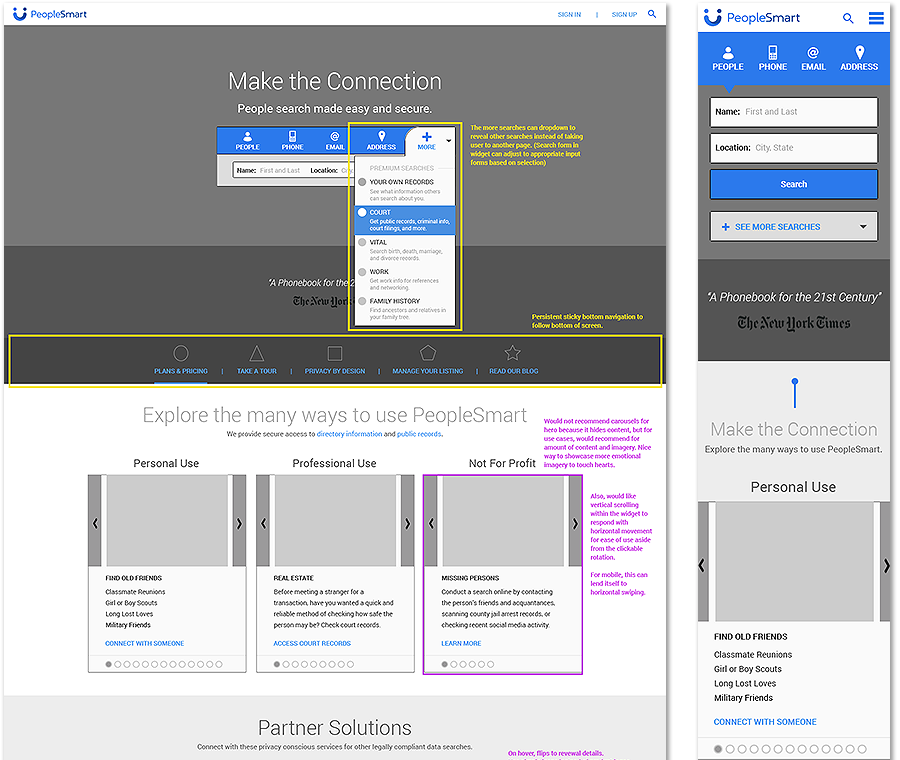Click the Manage Your Listing nav label
The image size is (900, 760).
428,371
